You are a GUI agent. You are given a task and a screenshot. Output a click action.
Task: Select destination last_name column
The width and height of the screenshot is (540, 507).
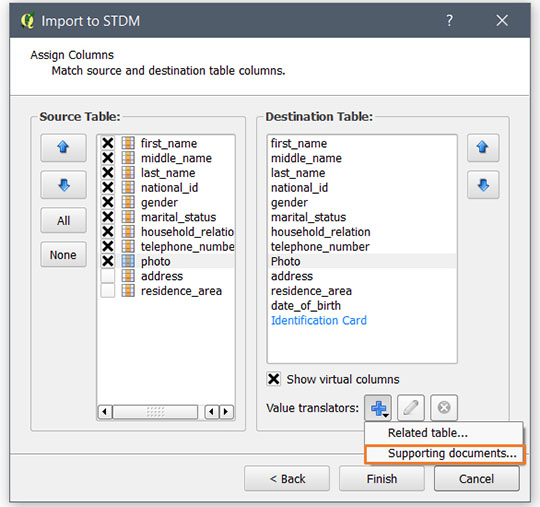click(x=362, y=173)
